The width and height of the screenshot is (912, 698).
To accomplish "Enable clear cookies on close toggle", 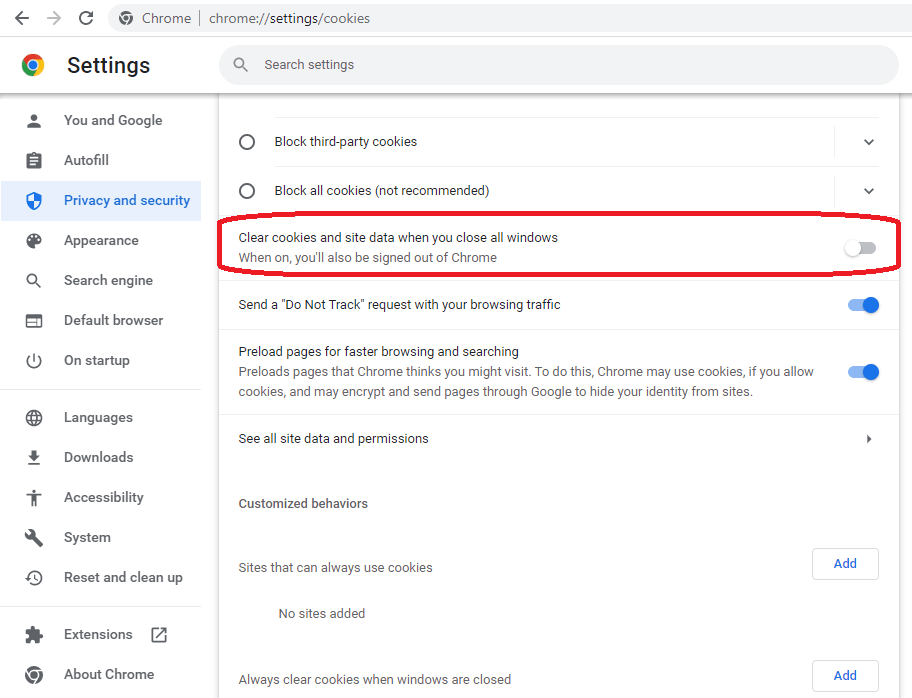I will (860, 248).
